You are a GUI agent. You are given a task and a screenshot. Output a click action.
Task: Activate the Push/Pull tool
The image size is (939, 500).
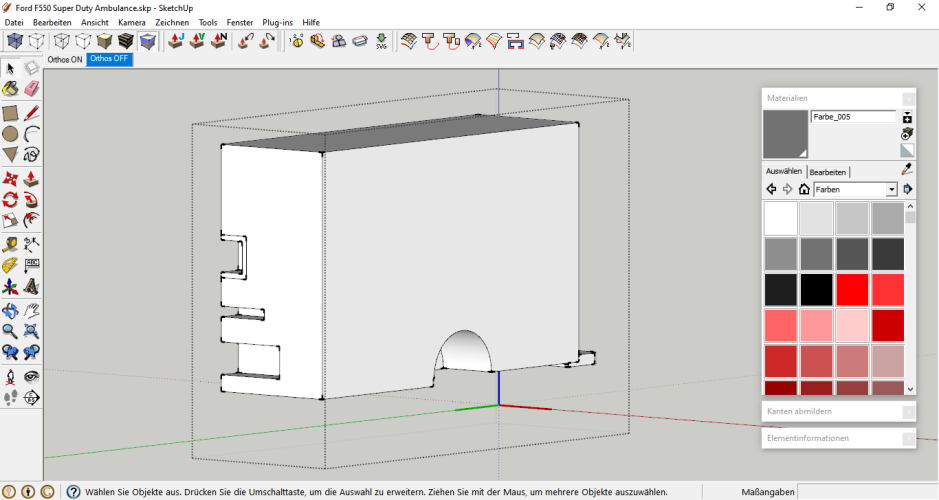[32, 178]
